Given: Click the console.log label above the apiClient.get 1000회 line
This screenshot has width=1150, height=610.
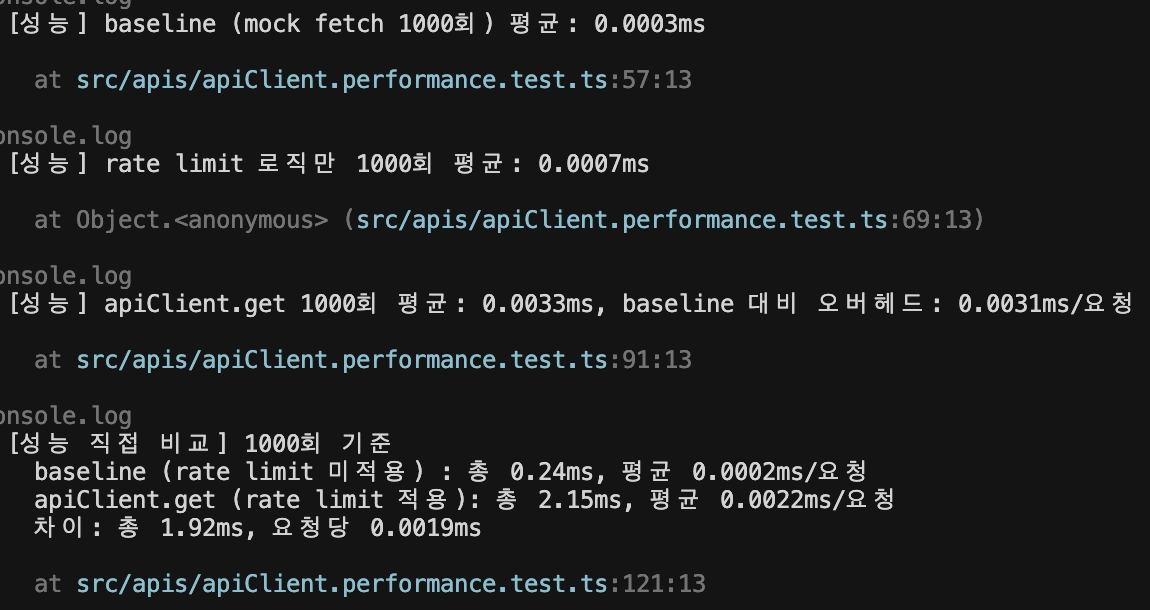Looking at the screenshot, I should point(65,276).
